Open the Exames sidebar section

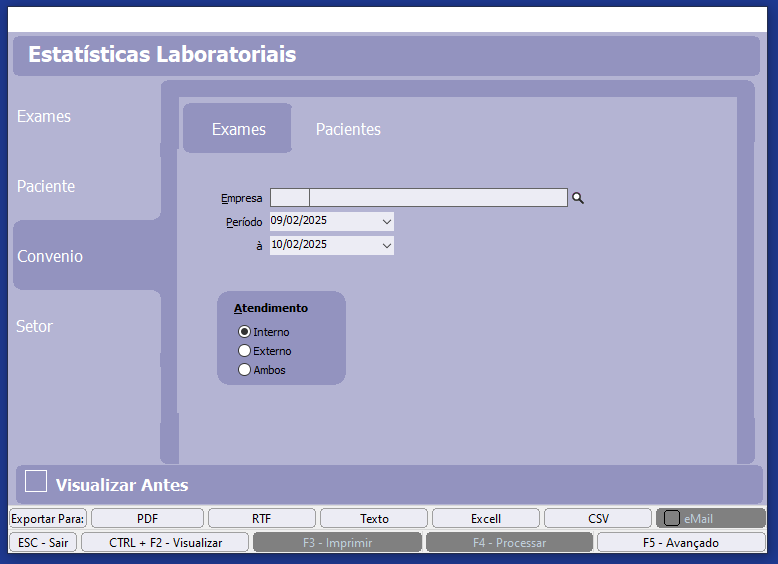44,116
